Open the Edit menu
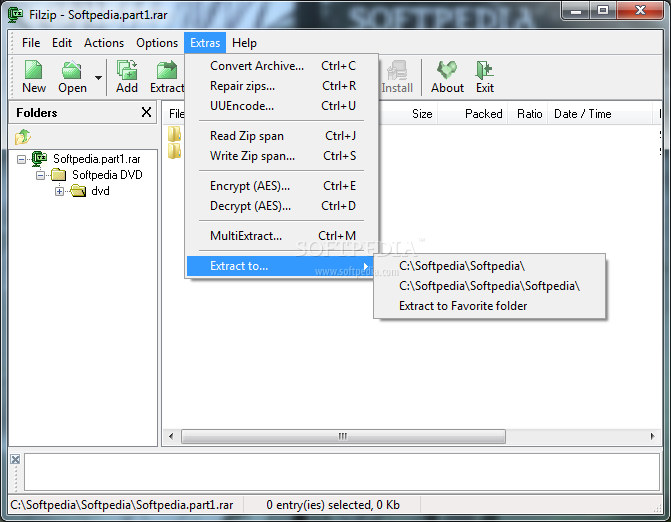Screen dimensions: 671x522 pyautogui.click(x=62, y=43)
